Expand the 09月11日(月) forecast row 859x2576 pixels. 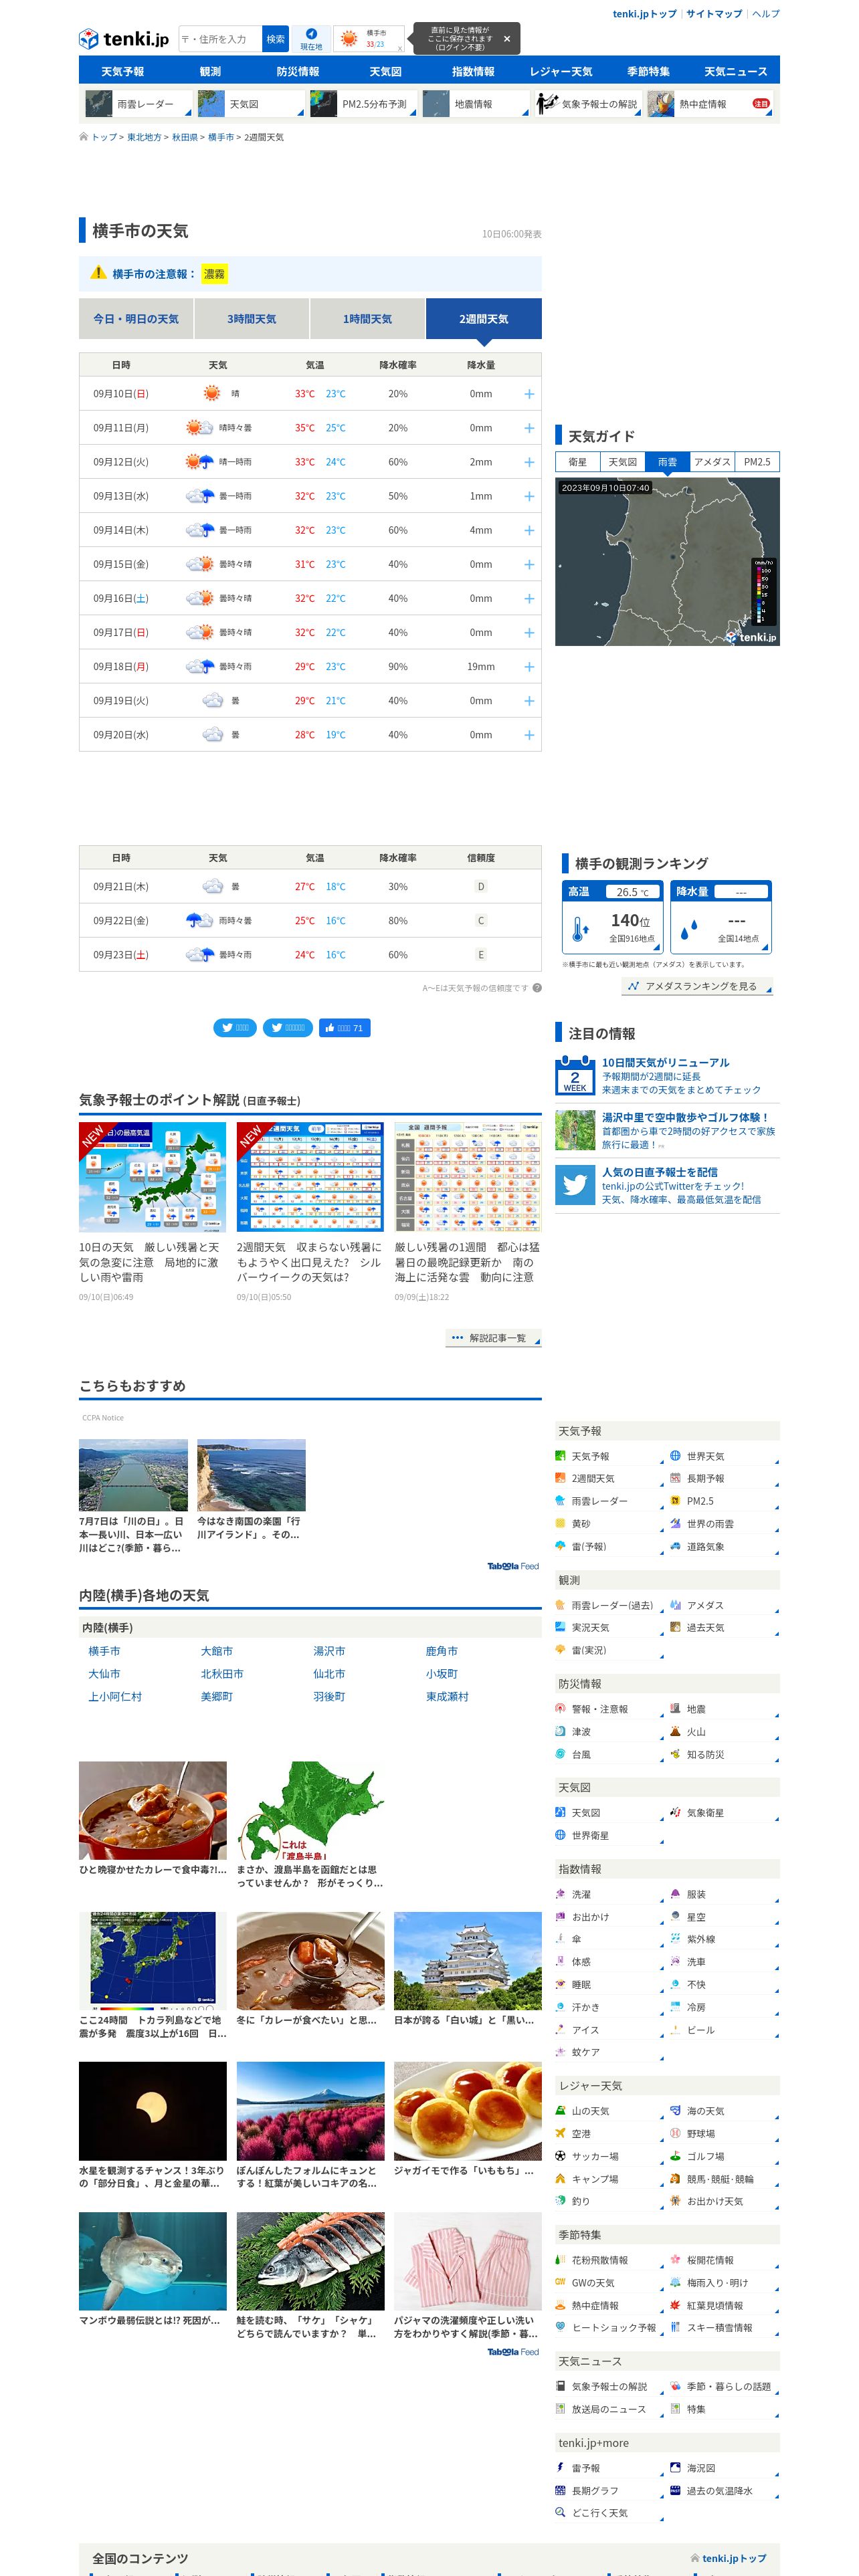[x=529, y=428]
